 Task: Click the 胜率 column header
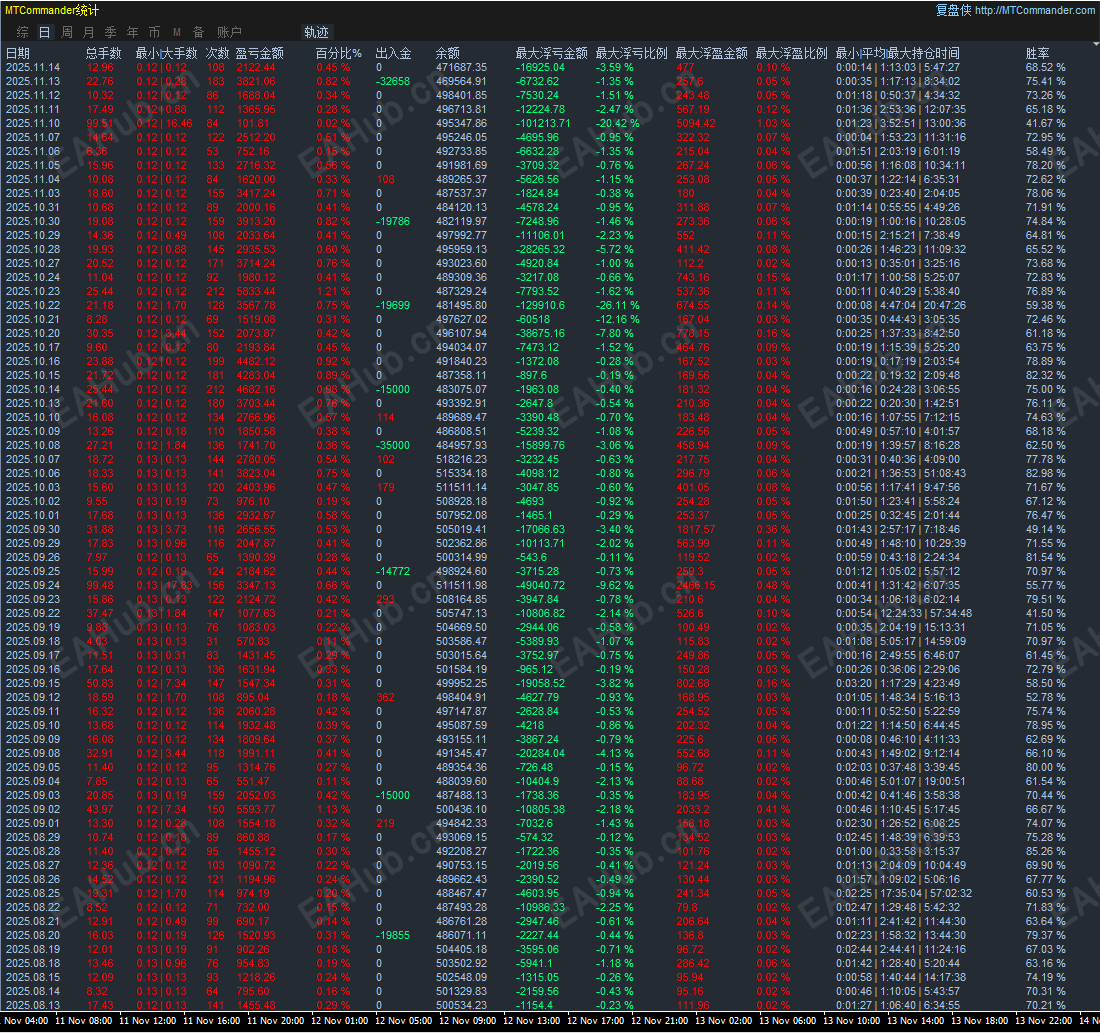click(1038, 53)
